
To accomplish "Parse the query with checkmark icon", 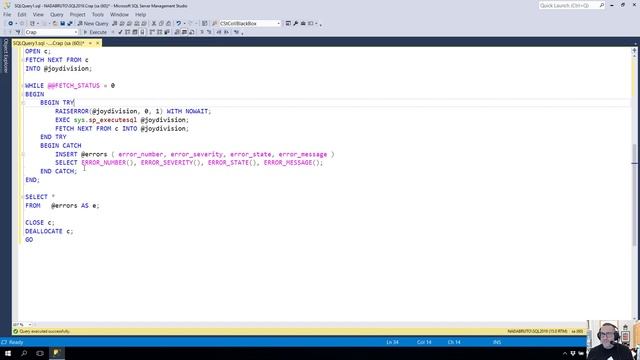I will 120,32.
